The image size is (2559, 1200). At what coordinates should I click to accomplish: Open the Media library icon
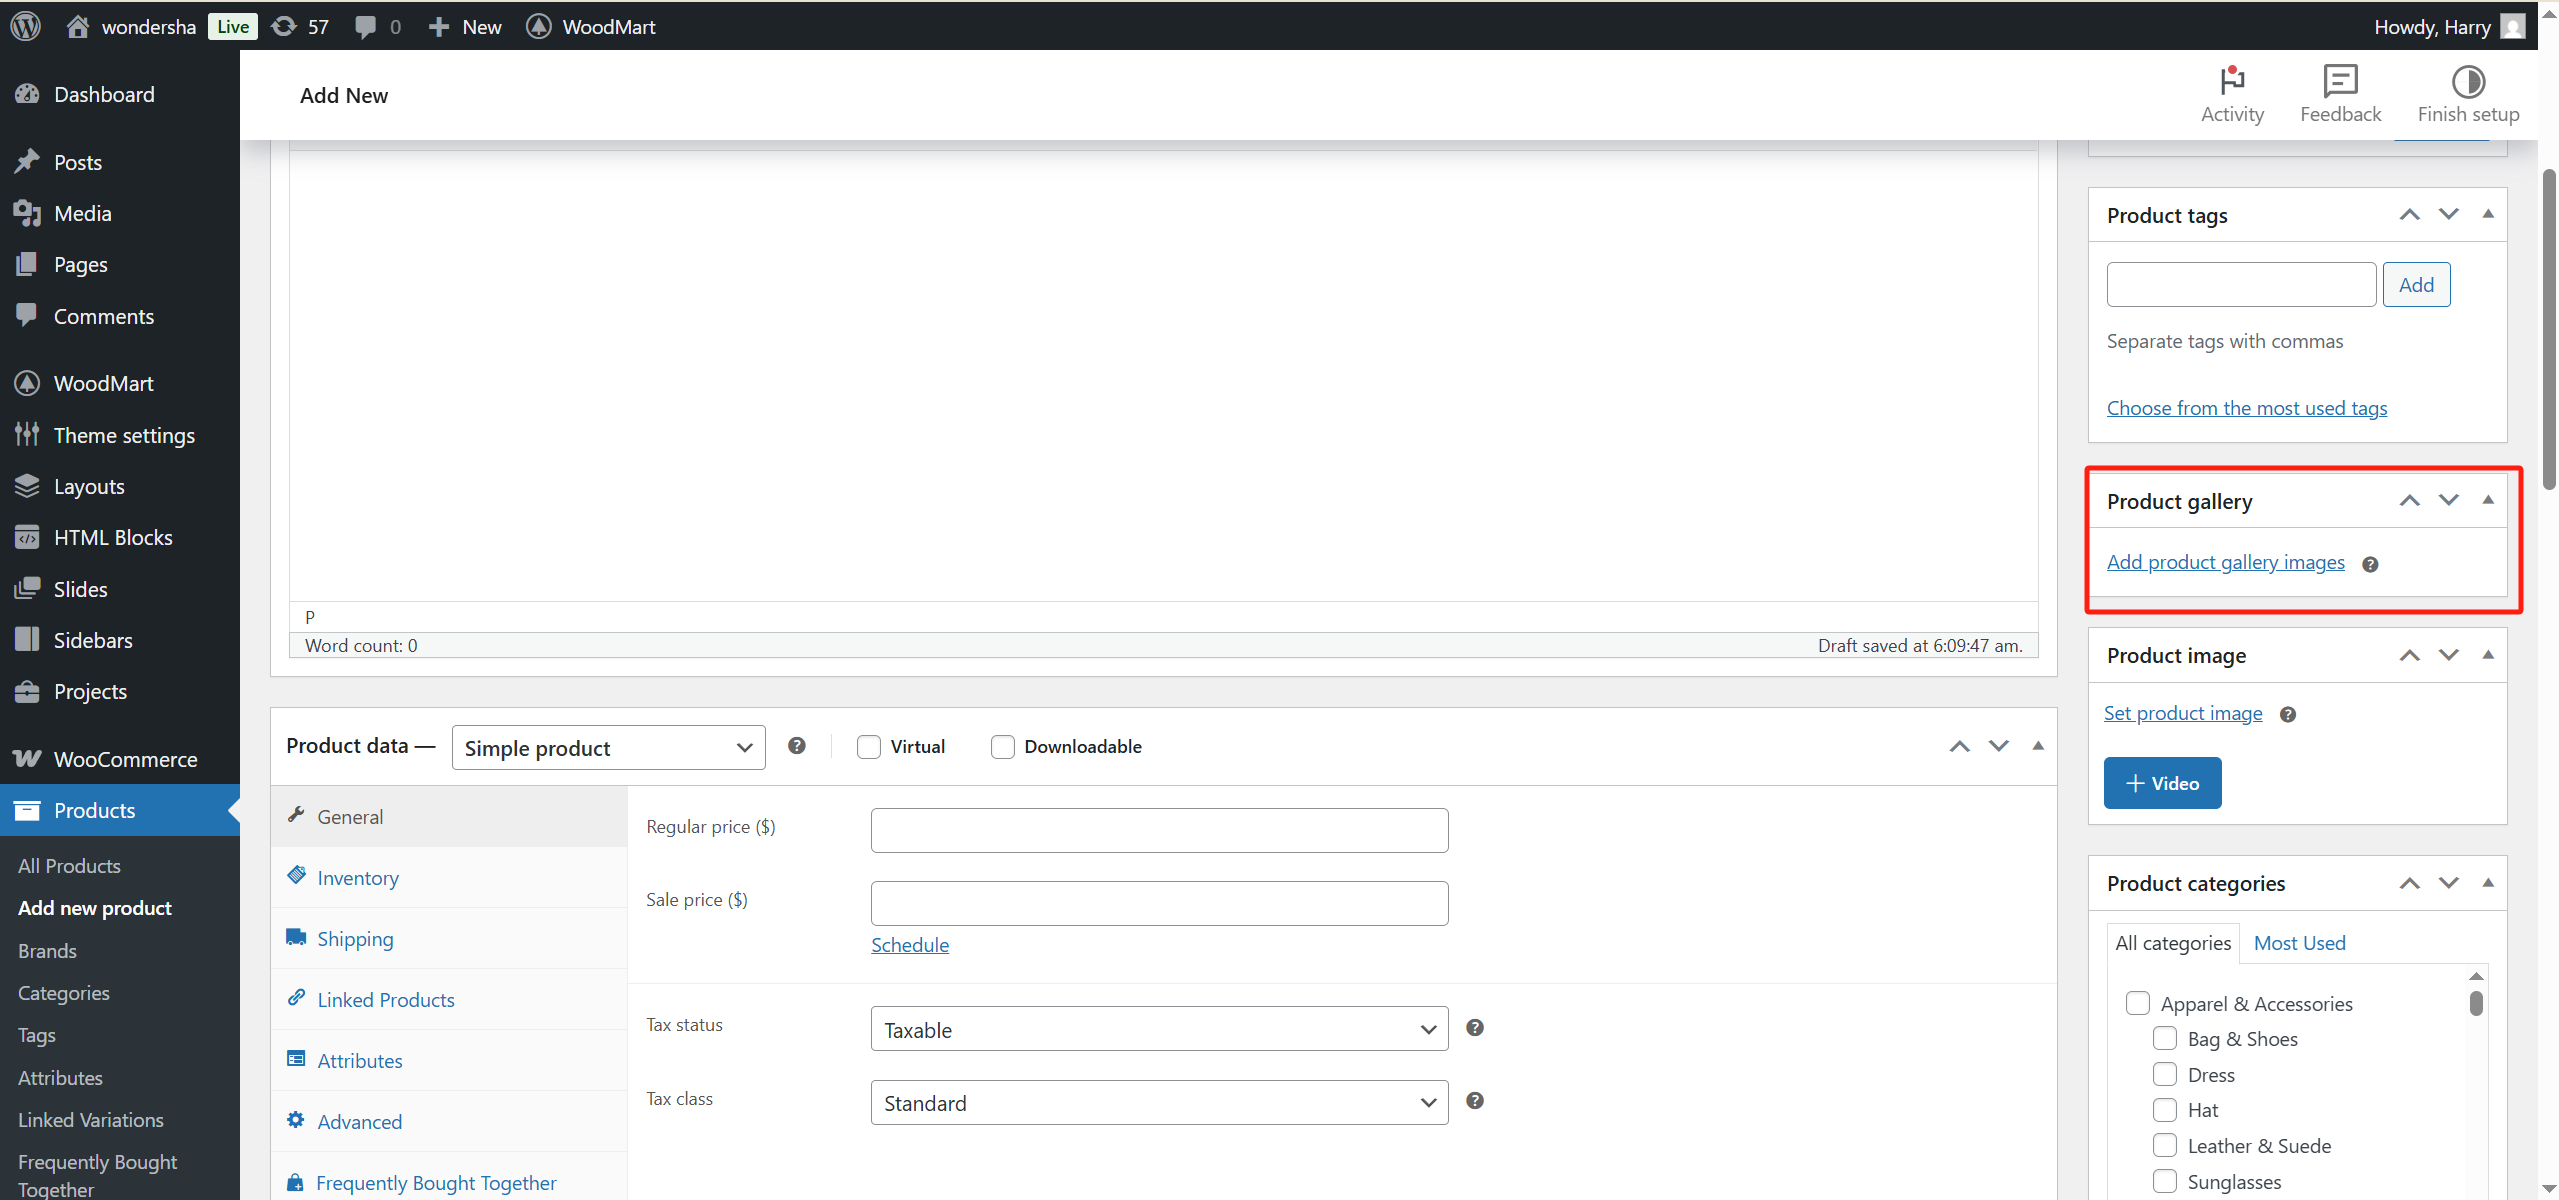coord(27,212)
